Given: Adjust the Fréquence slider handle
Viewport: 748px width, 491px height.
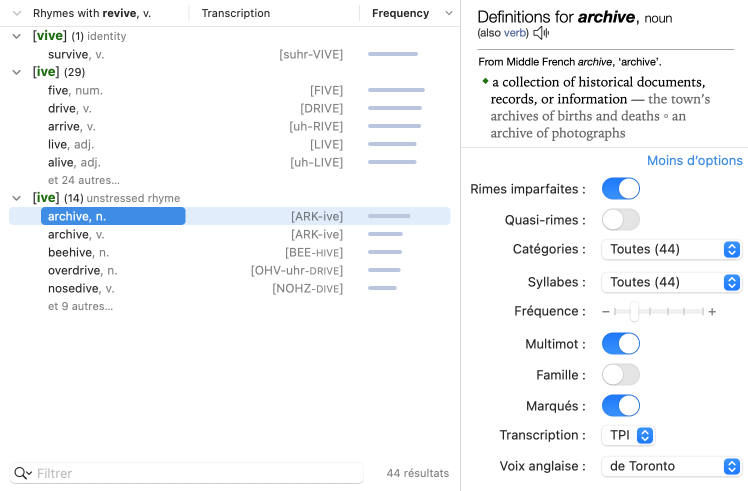Looking at the screenshot, I should pyautogui.click(x=634, y=312).
